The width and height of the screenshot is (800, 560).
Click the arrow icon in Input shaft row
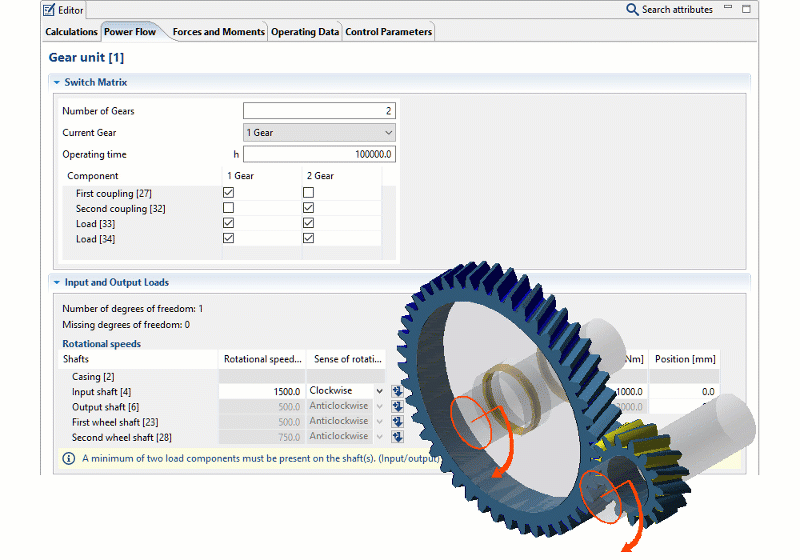pyautogui.click(x=397, y=391)
